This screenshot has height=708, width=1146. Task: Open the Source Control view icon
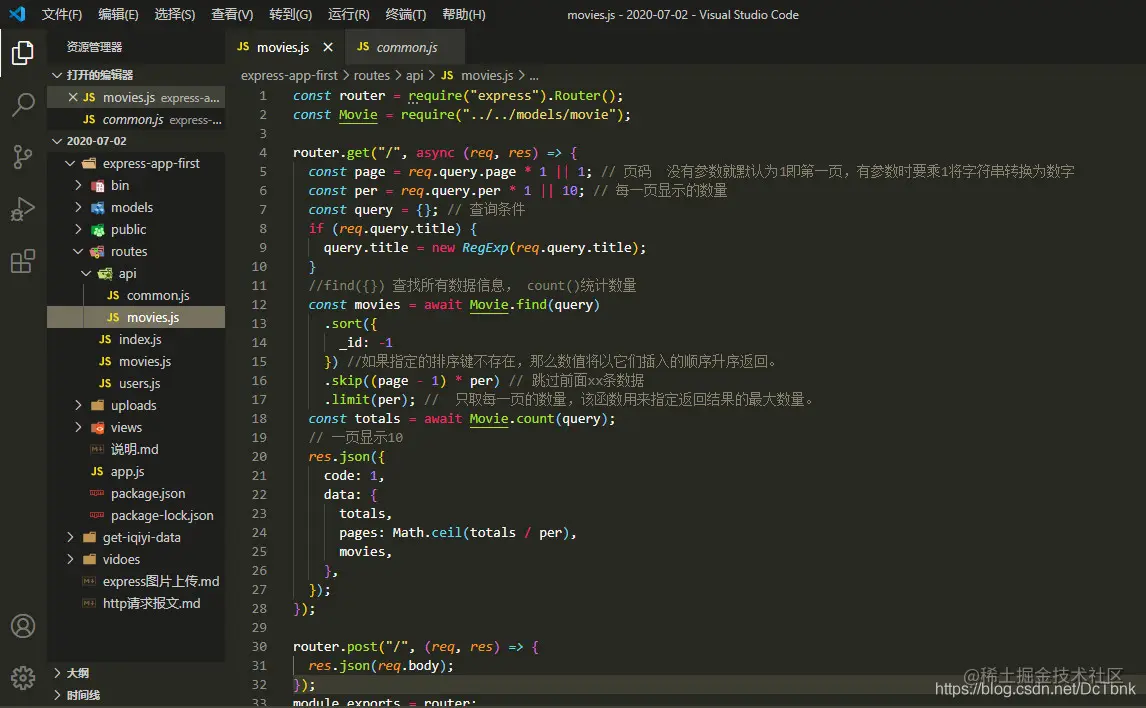(x=23, y=156)
